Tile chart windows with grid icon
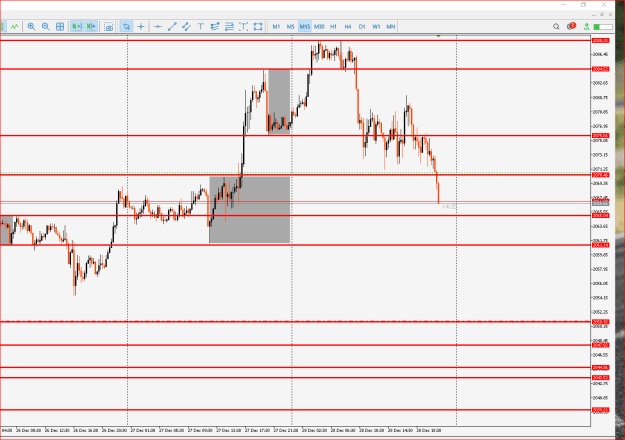Screen dimensions: 625x440 [60, 27]
